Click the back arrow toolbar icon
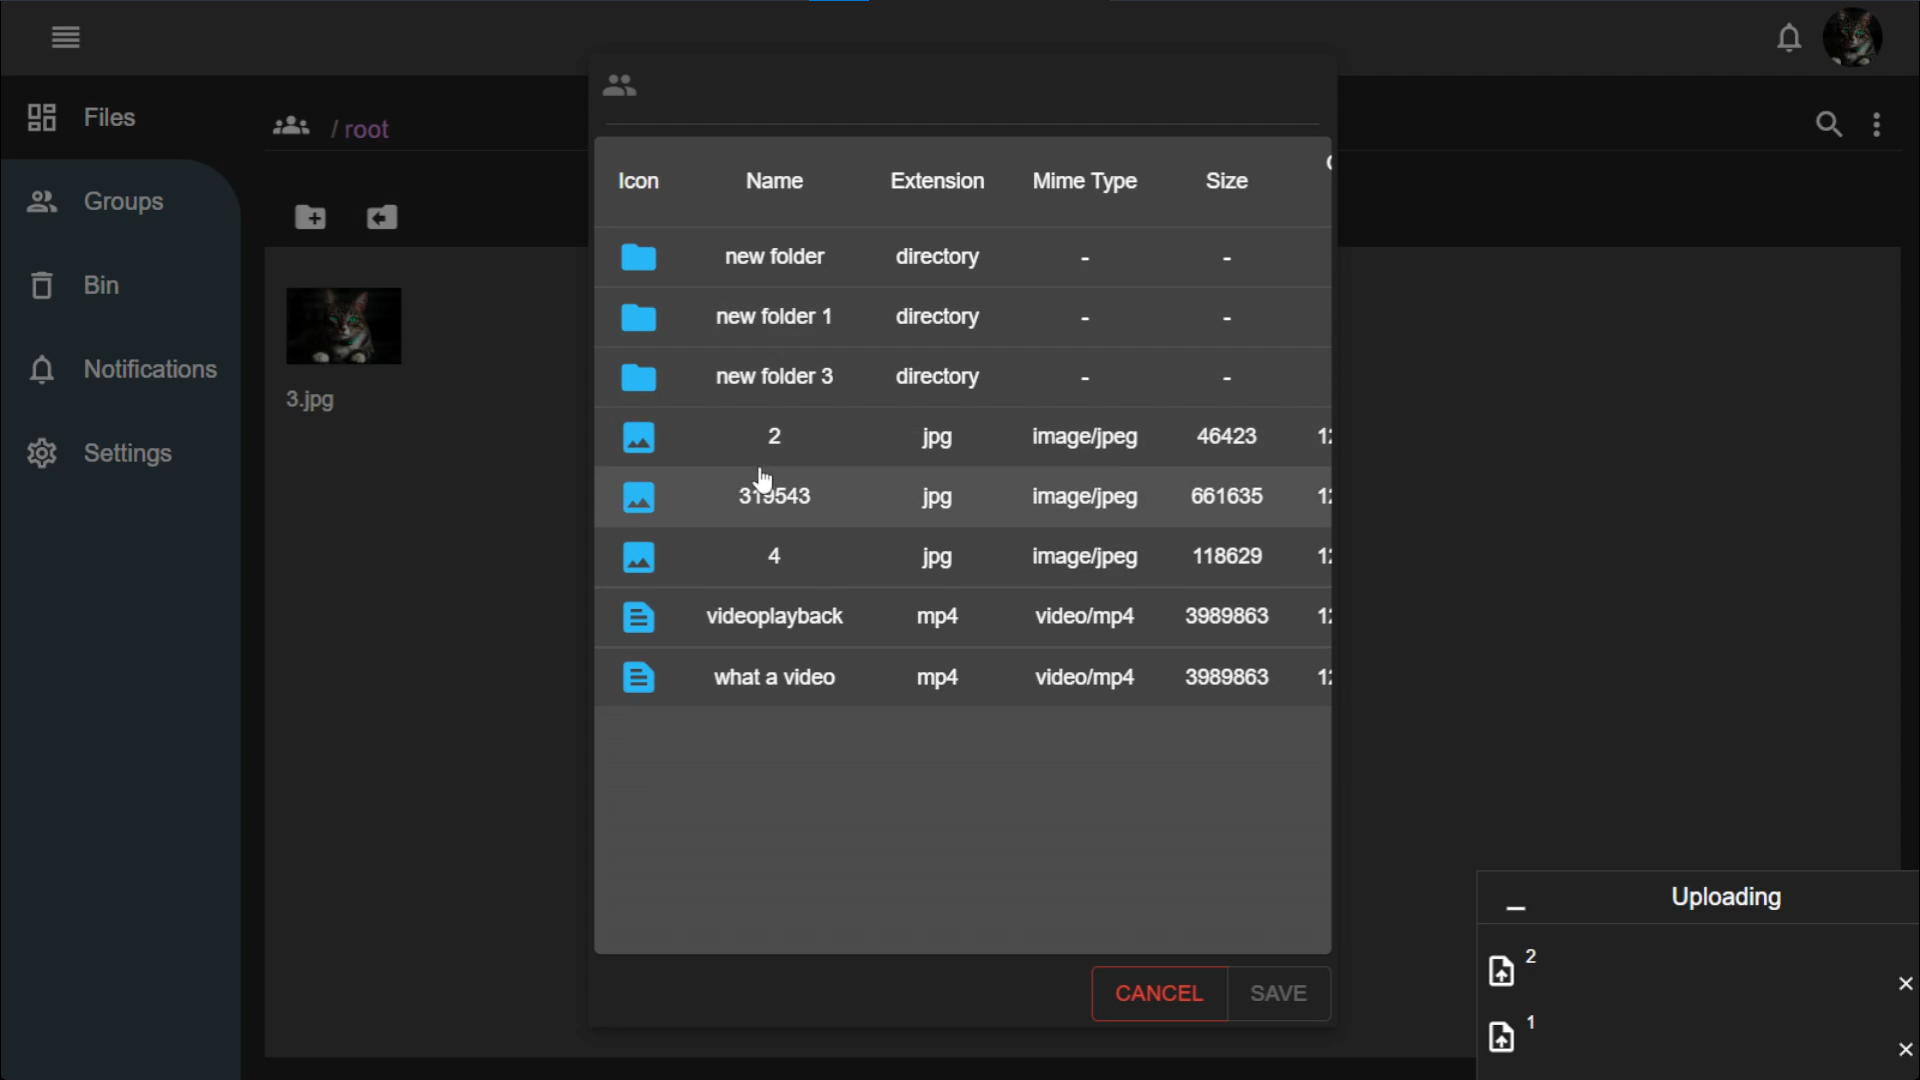 coord(382,218)
